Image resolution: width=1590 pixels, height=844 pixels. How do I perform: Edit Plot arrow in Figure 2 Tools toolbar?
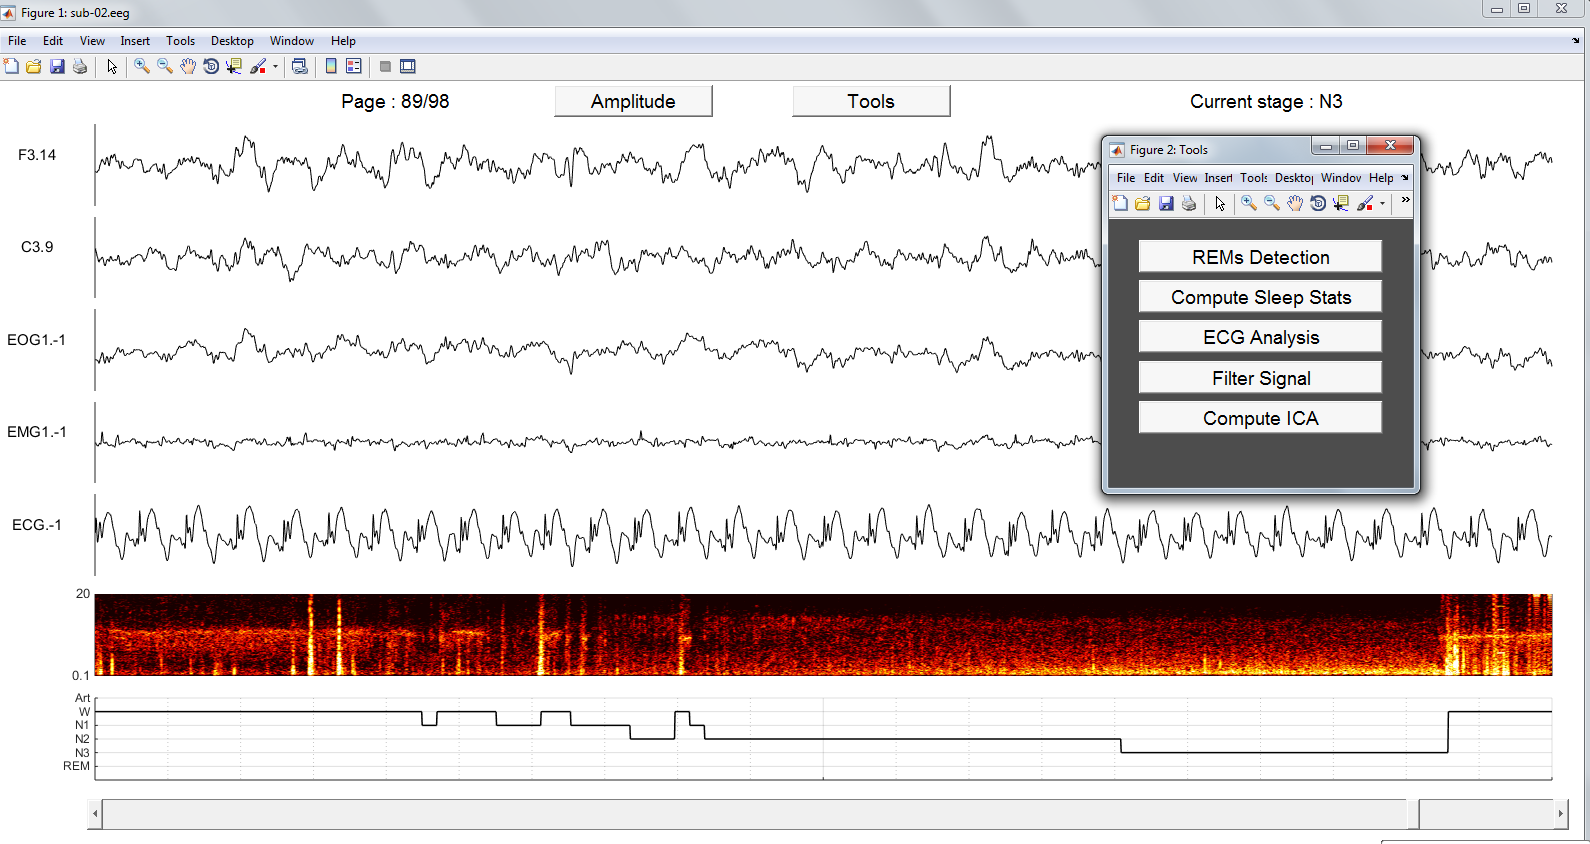[1220, 204]
